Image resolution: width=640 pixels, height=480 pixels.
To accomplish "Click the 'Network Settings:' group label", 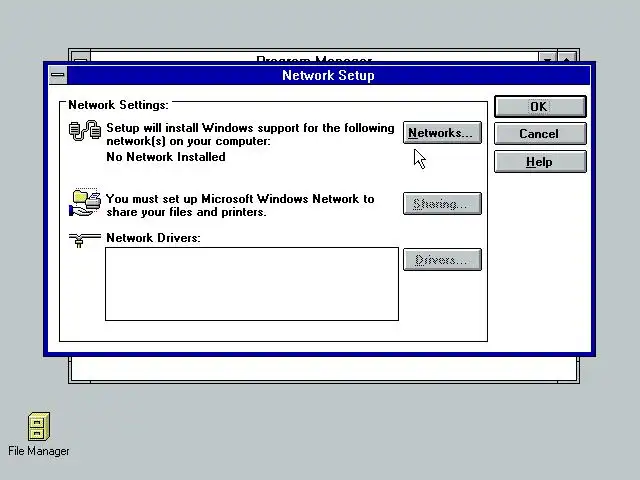I will (x=118, y=105).
